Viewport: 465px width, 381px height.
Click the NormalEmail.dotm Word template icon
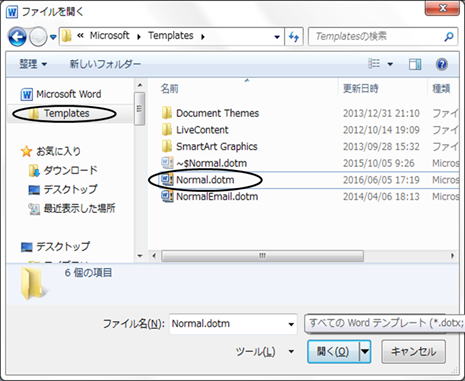(167, 197)
